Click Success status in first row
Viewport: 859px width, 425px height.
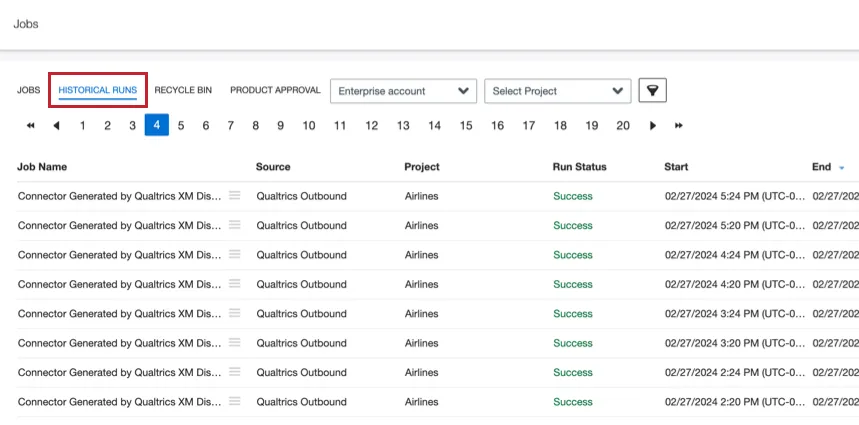pos(573,196)
